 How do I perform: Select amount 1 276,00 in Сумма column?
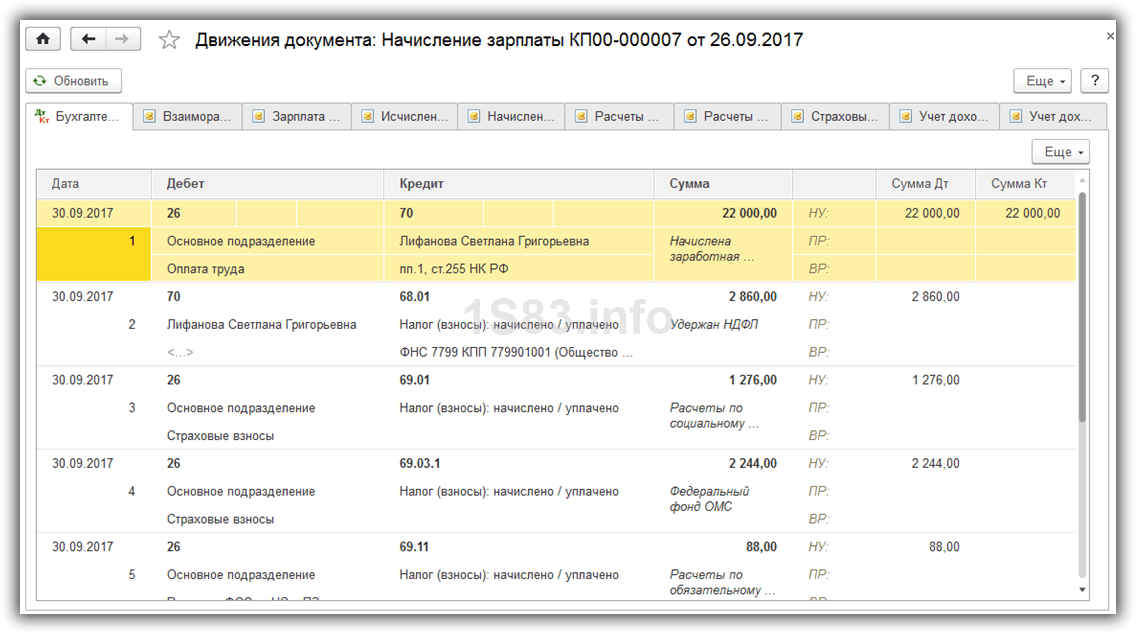[x=753, y=380]
